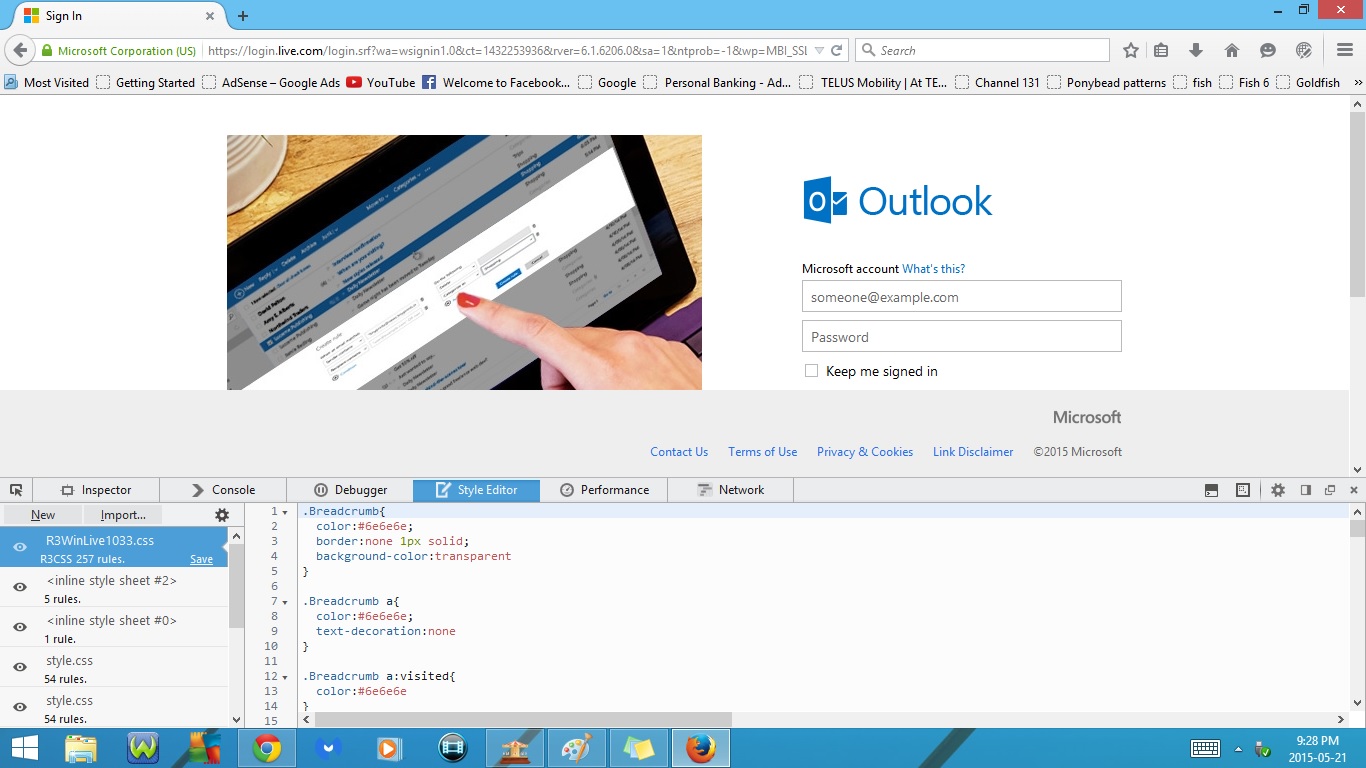Collapse the .Breadcrumb rule fold arrow at line 1
The width and height of the screenshot is (1366, 768).
[x=285, y=512]
